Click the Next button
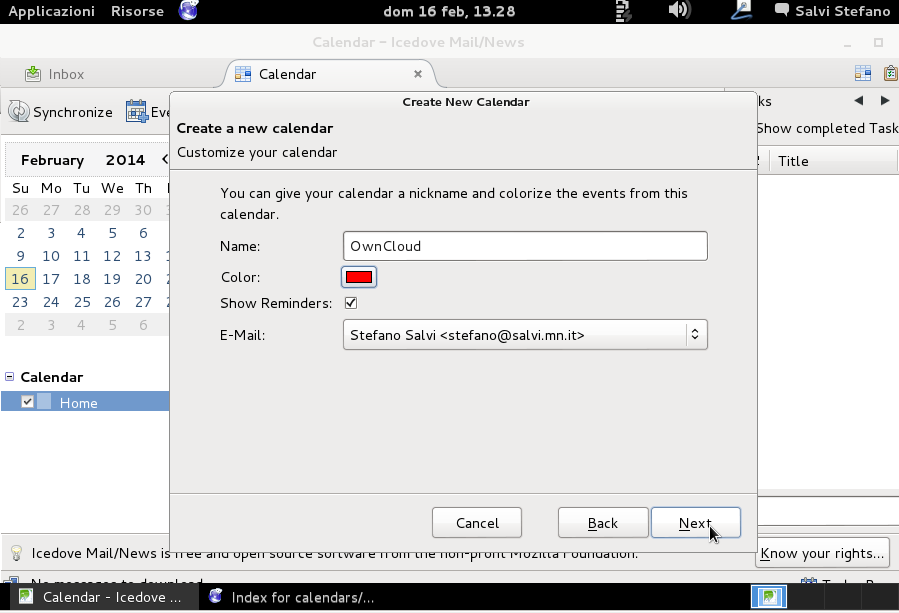This screenshot has height=613, width=899. tap(695, 523)
